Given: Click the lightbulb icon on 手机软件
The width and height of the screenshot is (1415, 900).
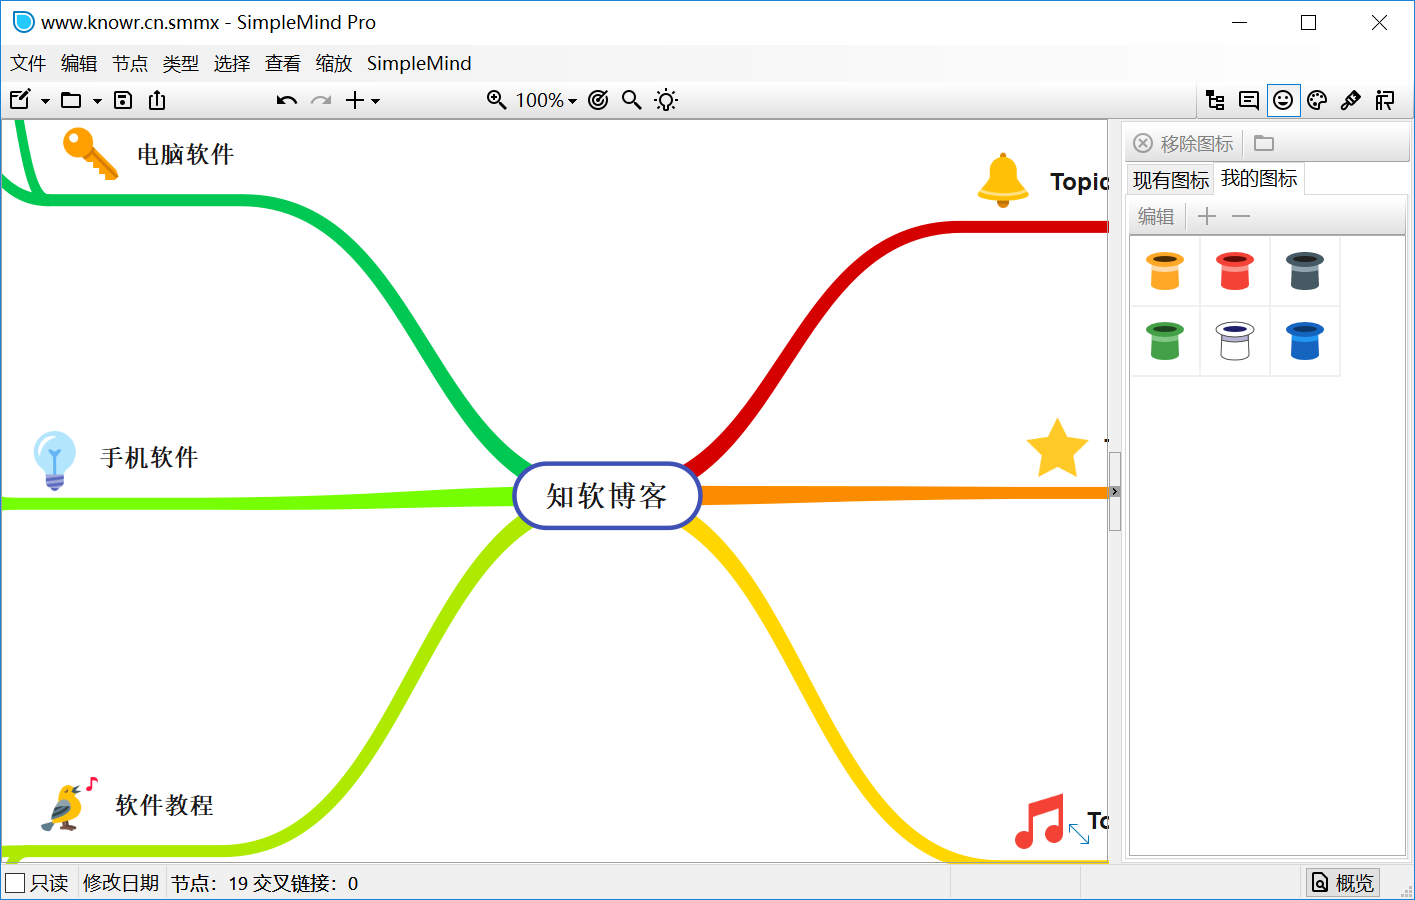Looking at the screenshot, I should (54, 460).
